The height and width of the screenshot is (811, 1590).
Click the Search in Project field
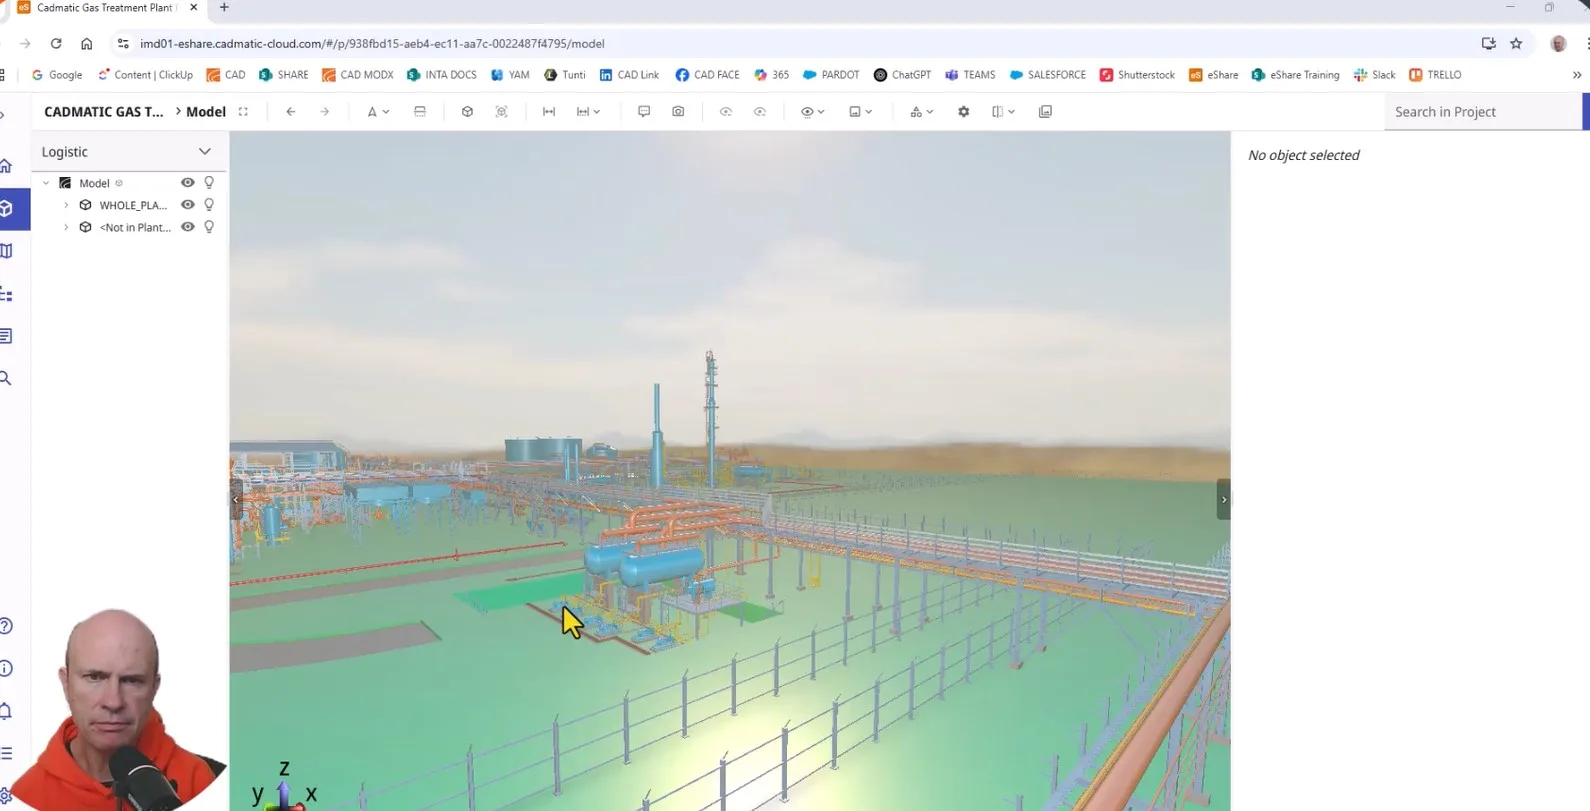point(1482,112)
